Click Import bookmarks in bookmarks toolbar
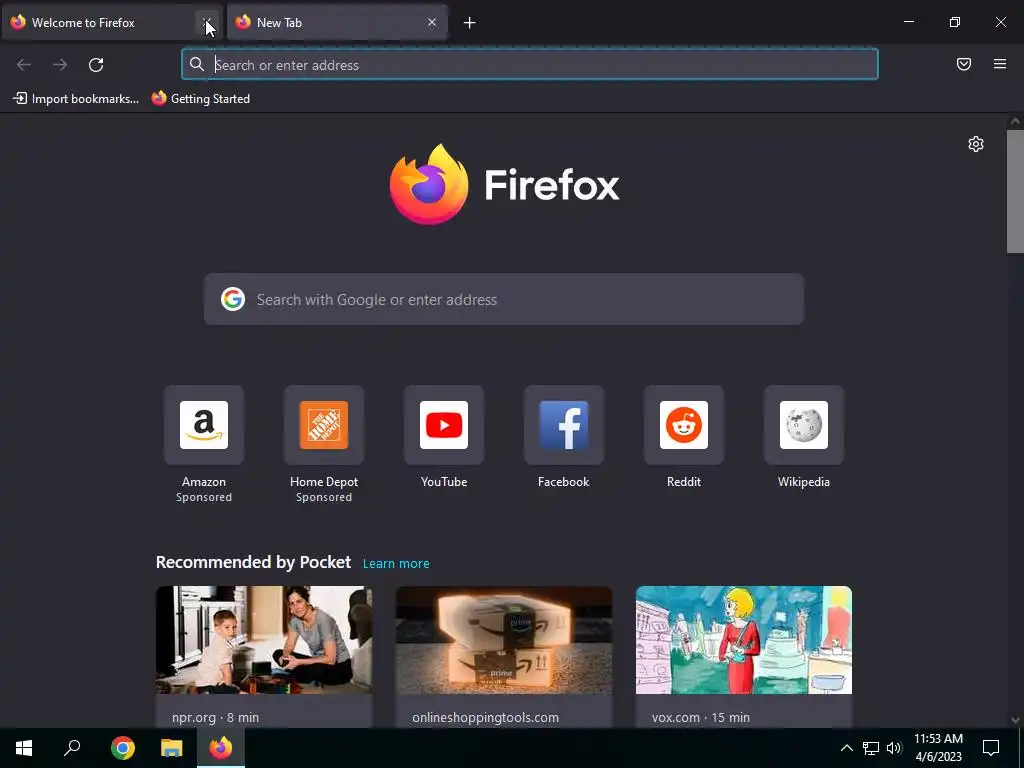The width and height of the screenshot is (1024, 768). tap(76, 99)
